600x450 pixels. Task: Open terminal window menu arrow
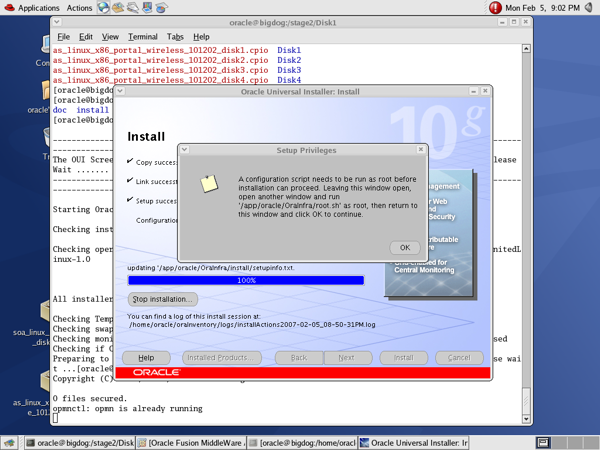57,22
